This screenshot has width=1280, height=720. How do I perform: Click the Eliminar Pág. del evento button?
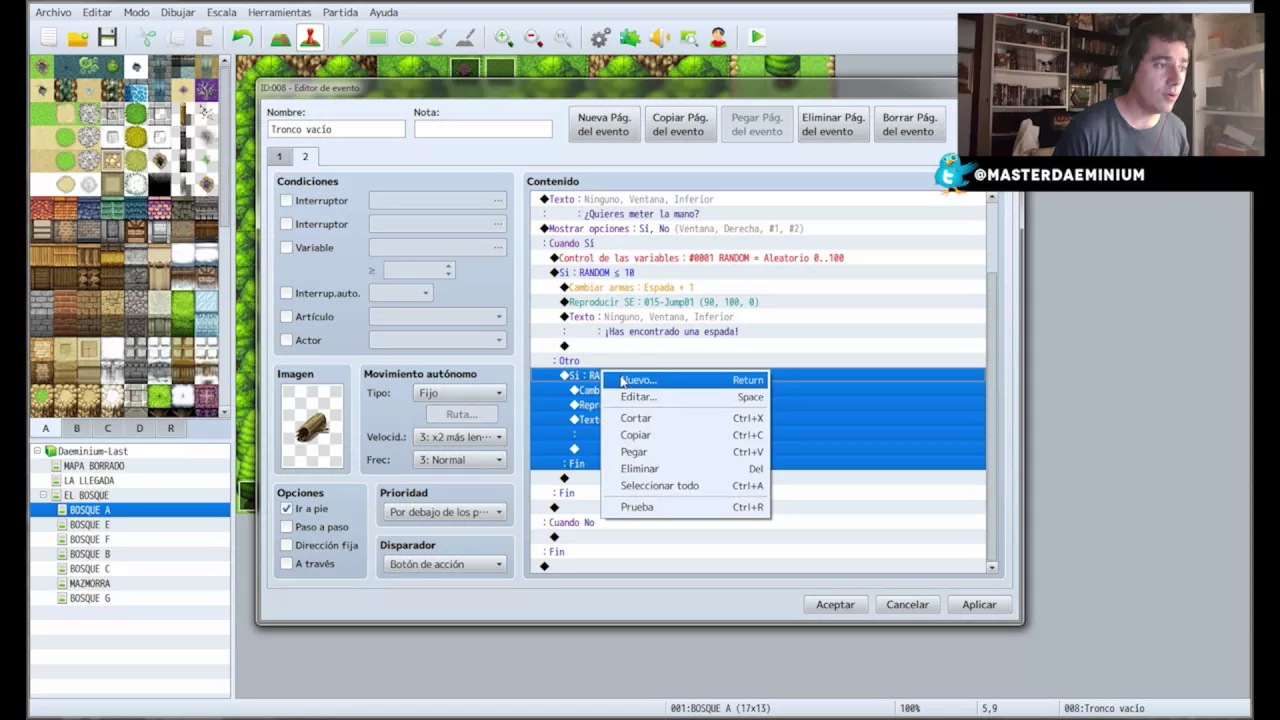[833, 125]
